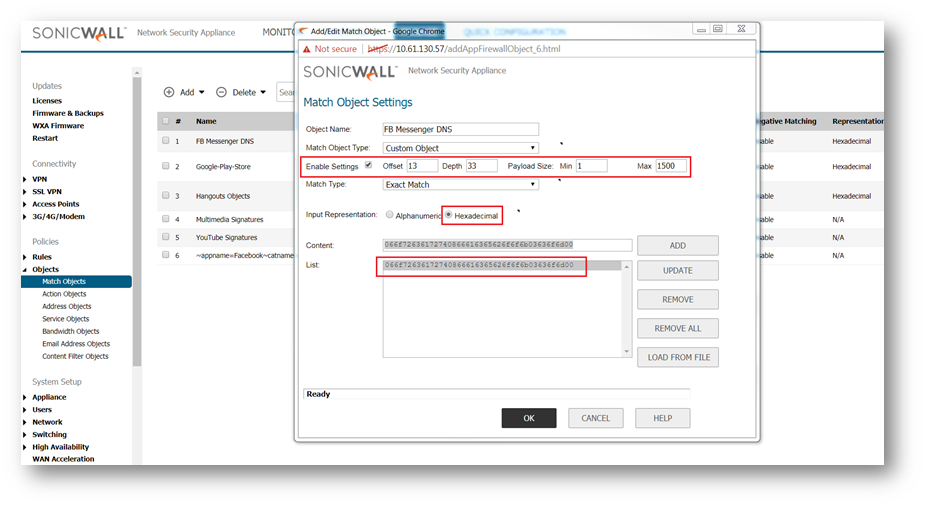Click the browser address bar URL
This screenshot has height=507, width=926.
click(x=464, y=49)
